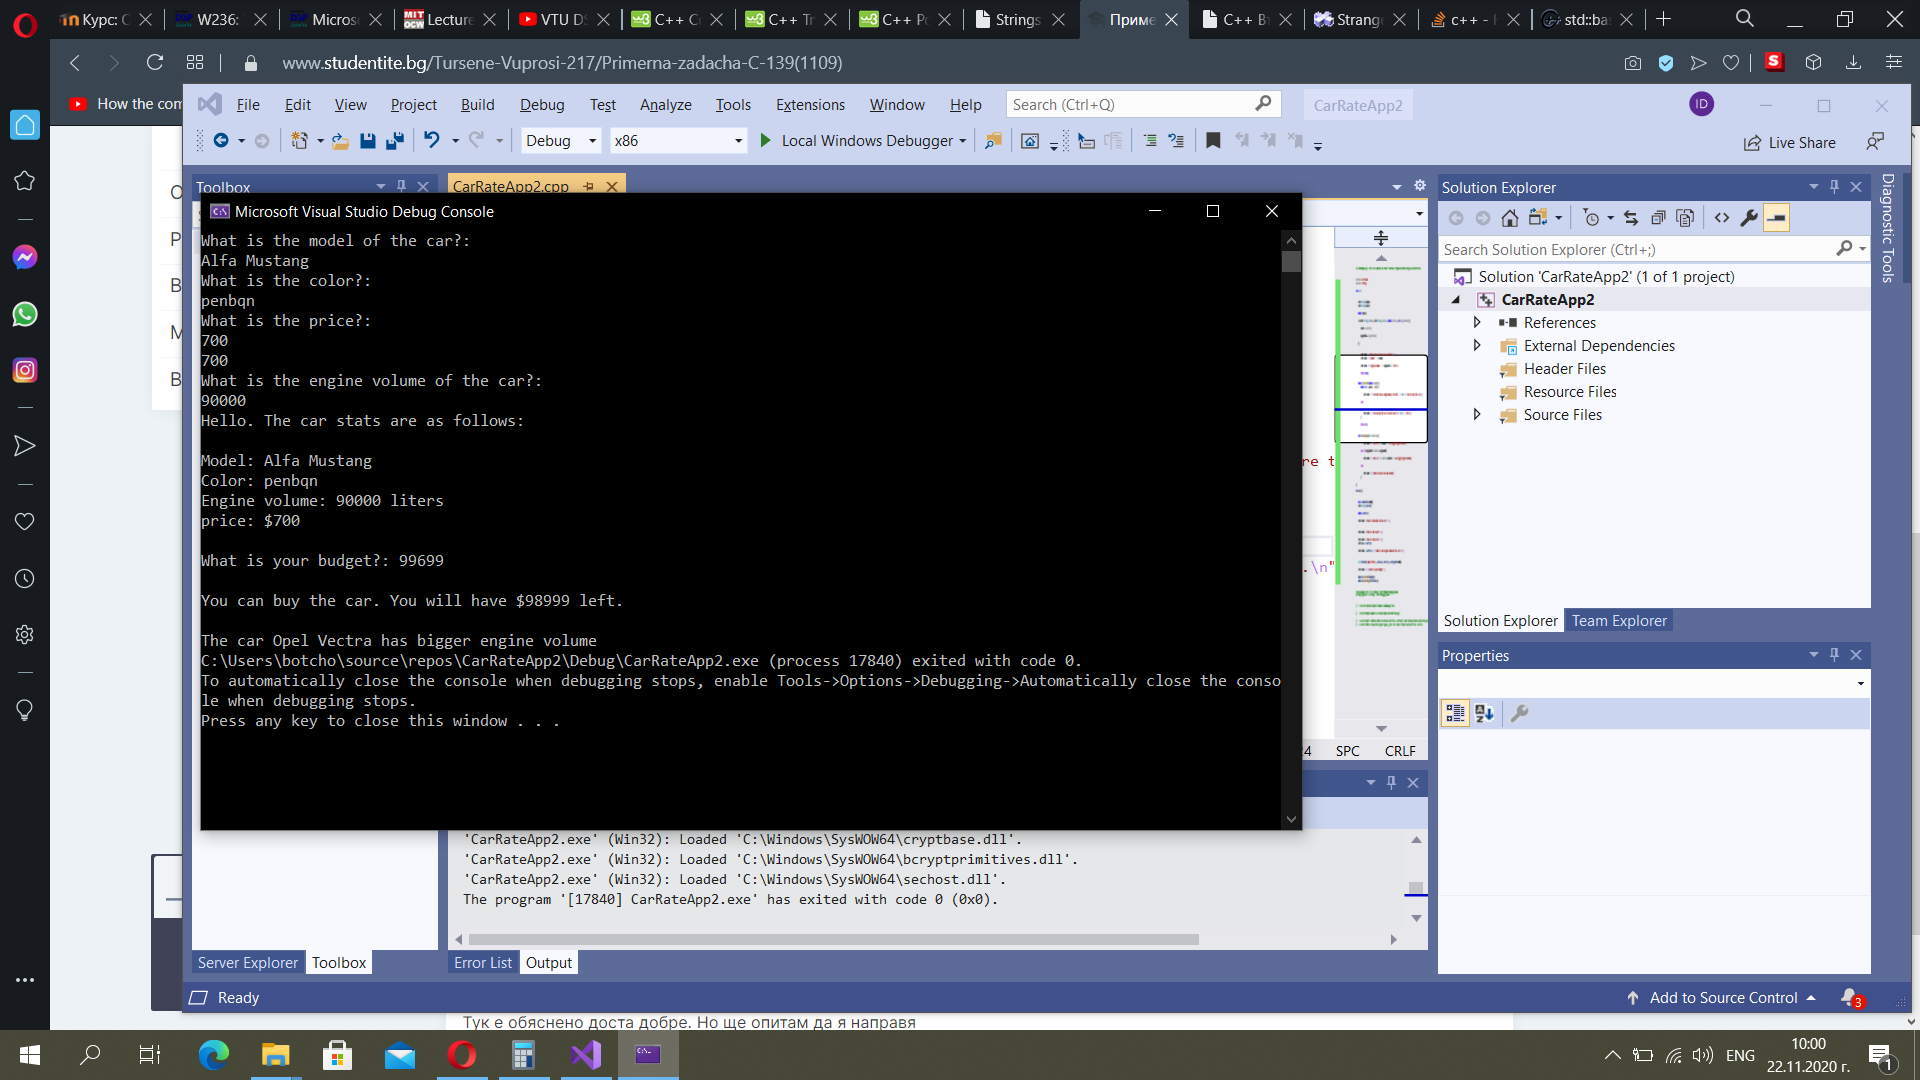1920x1080 pixels.
Task: Expand the References tree node
Action: [x=1477, y=322]
